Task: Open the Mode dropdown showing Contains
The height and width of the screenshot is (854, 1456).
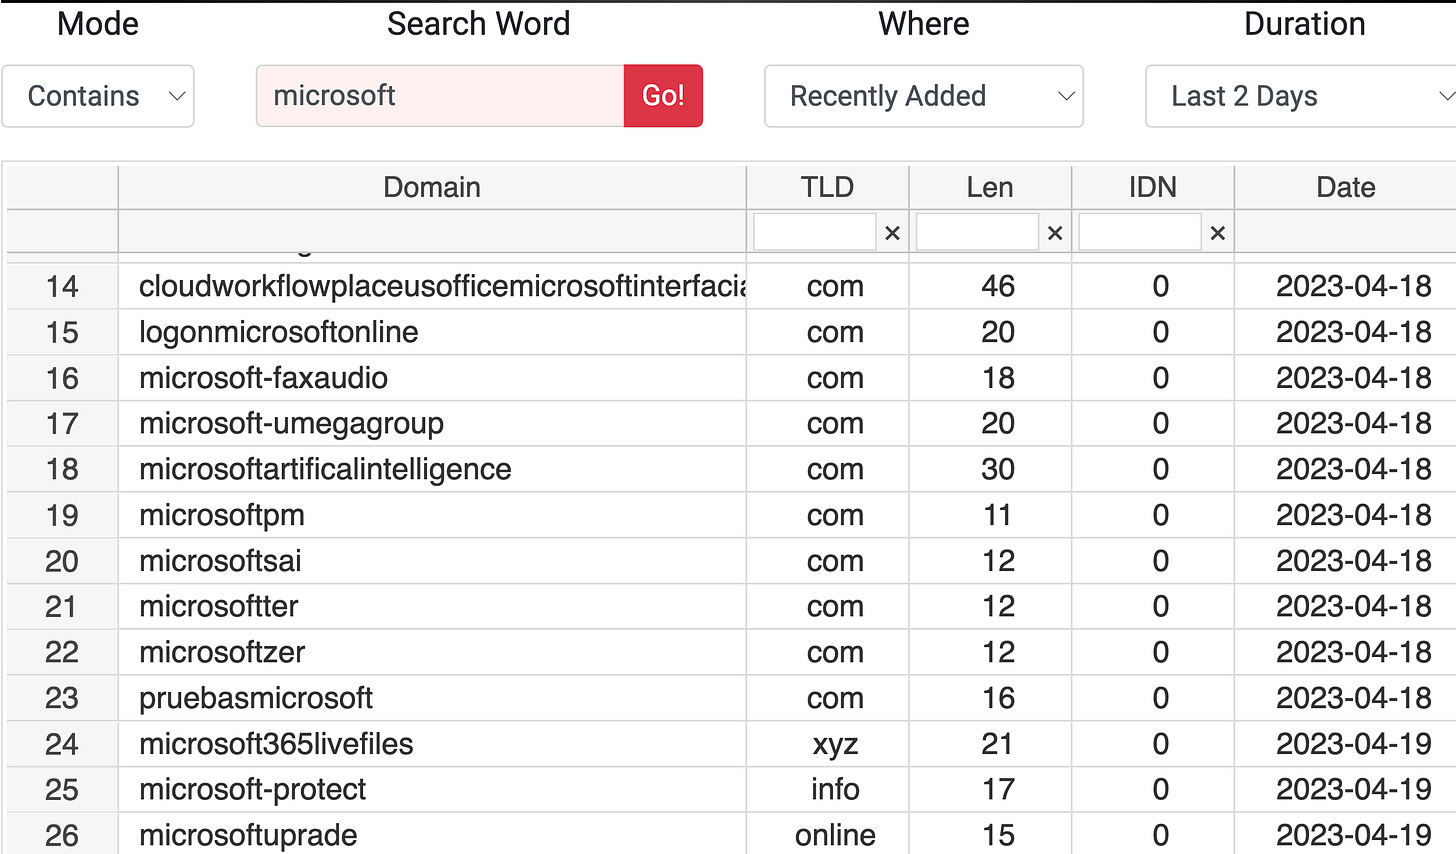Action: [x=98, y=96]
